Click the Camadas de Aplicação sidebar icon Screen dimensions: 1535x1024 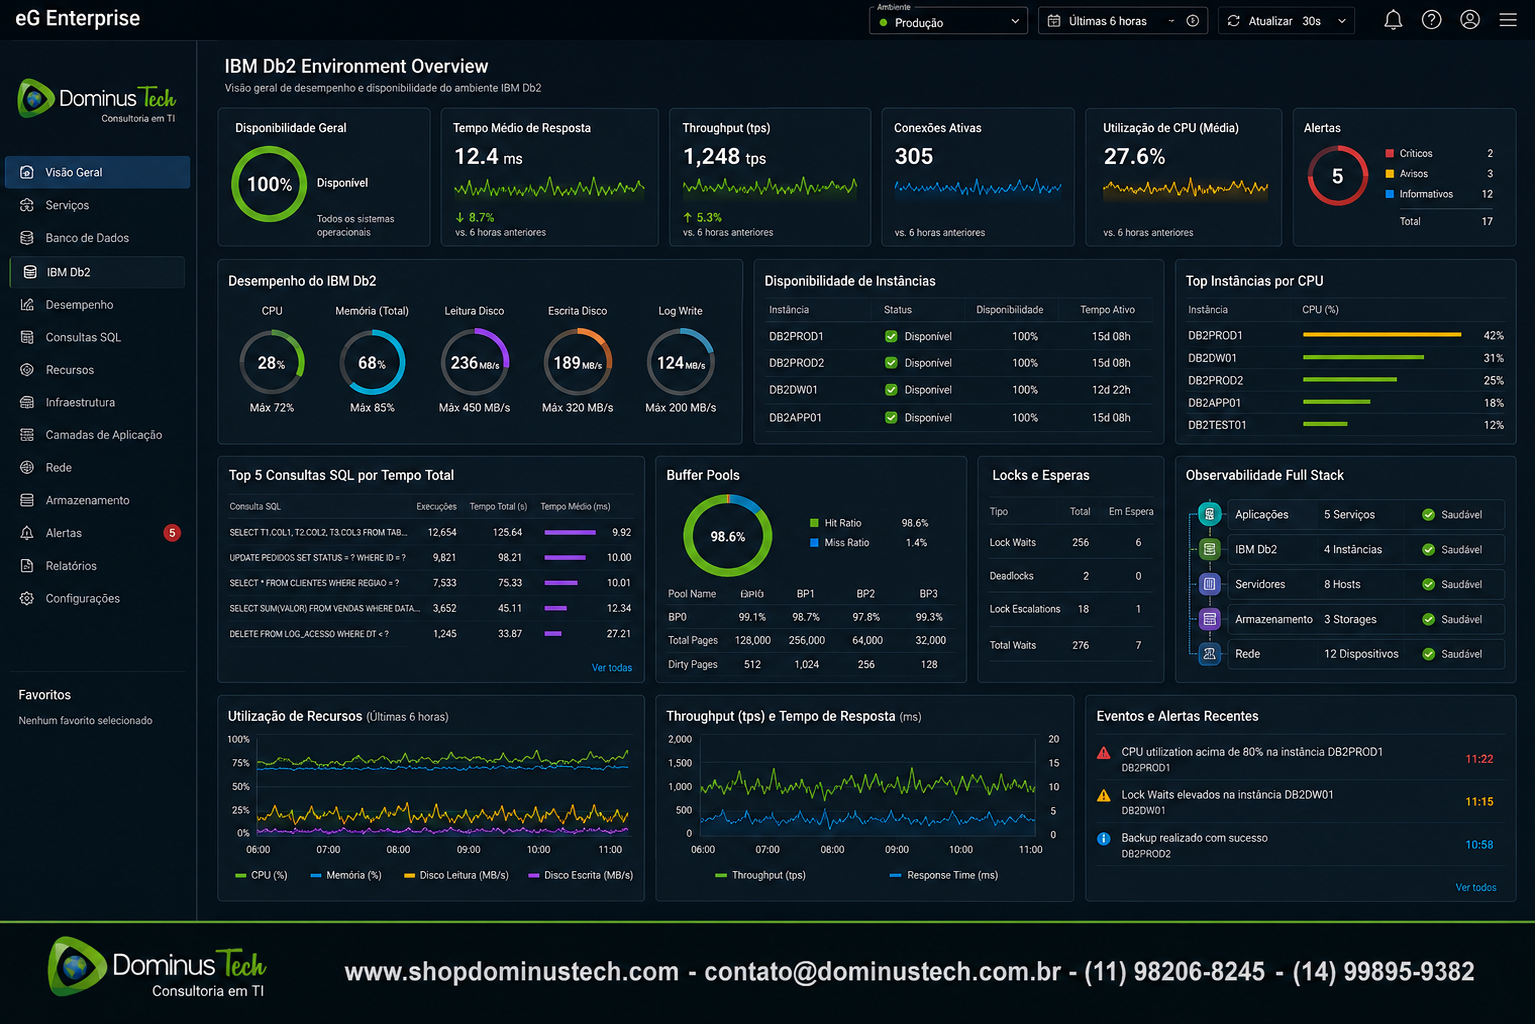[x=27, y=435]
